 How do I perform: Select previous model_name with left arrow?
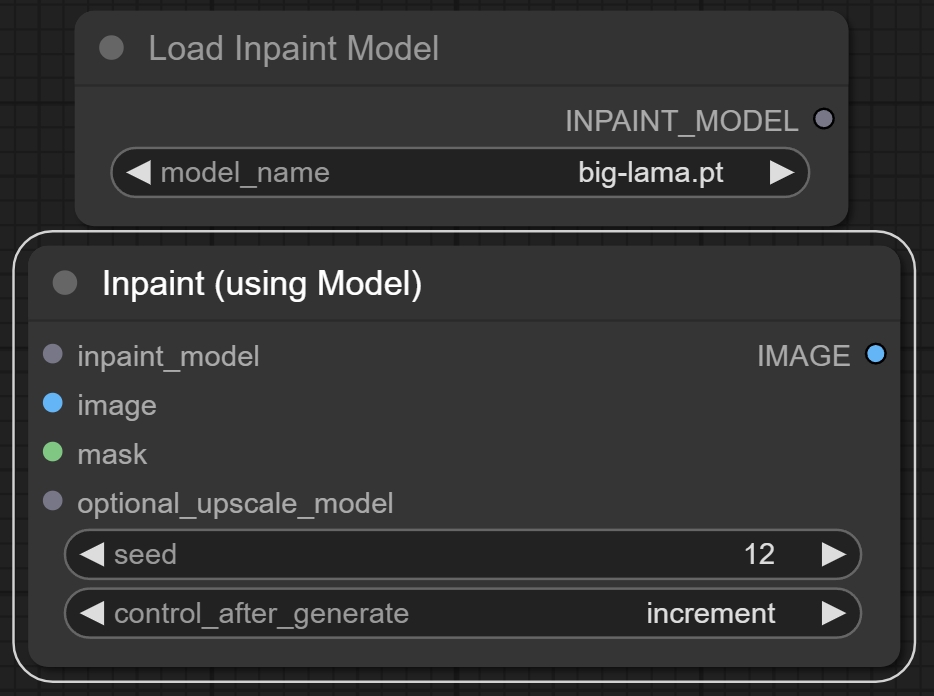coord(138,173)
